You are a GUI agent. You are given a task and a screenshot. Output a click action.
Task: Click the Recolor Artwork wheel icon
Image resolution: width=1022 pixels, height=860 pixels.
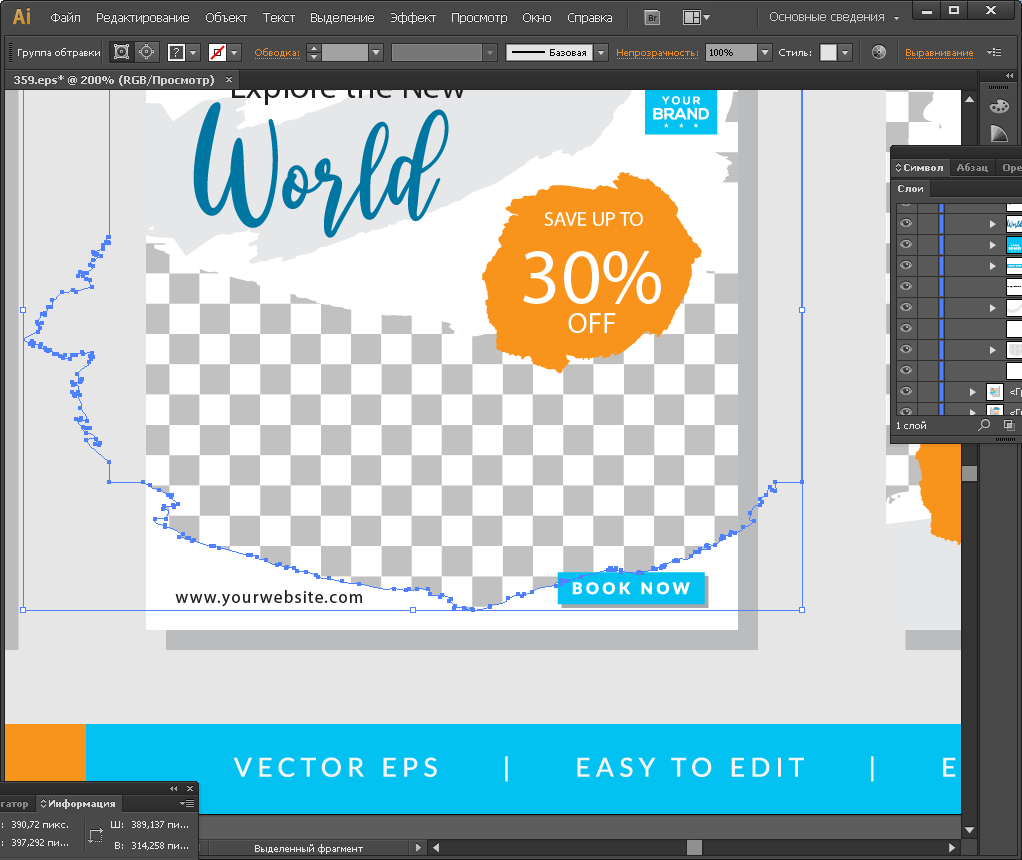(x=878, y=52)
